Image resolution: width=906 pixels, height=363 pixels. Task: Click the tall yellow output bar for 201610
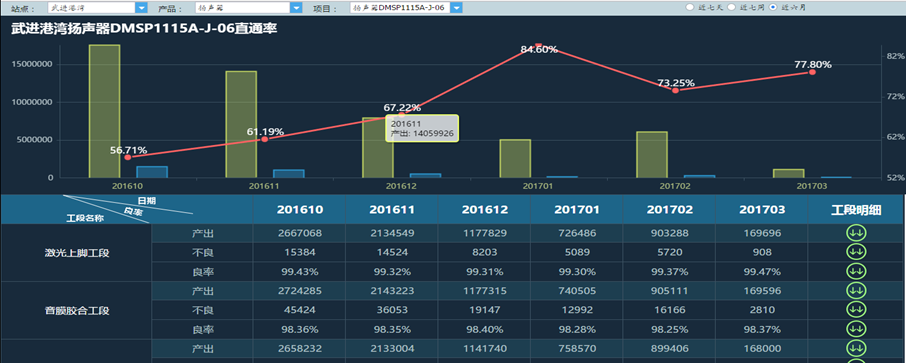[105, 111]
